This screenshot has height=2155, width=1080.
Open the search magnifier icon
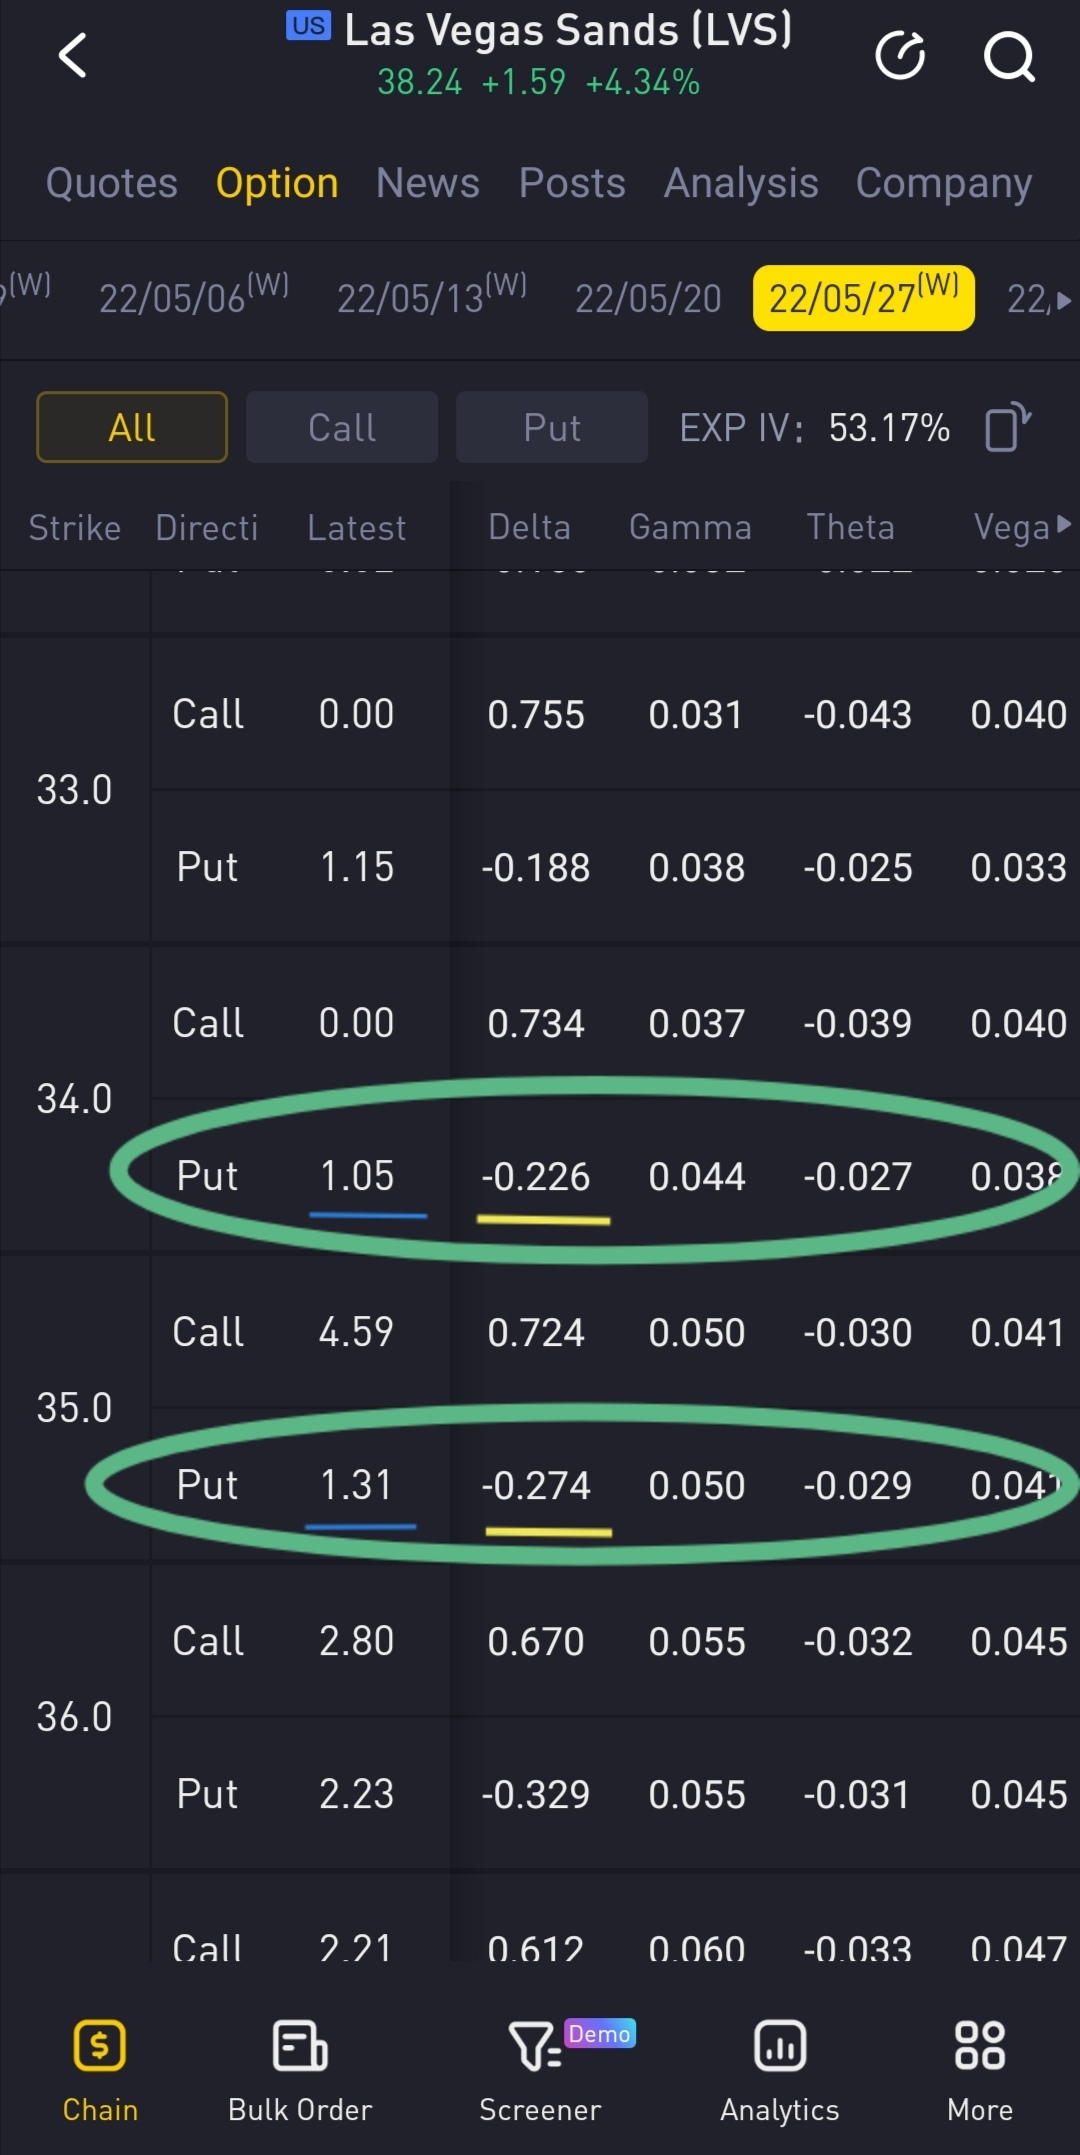1009,56
